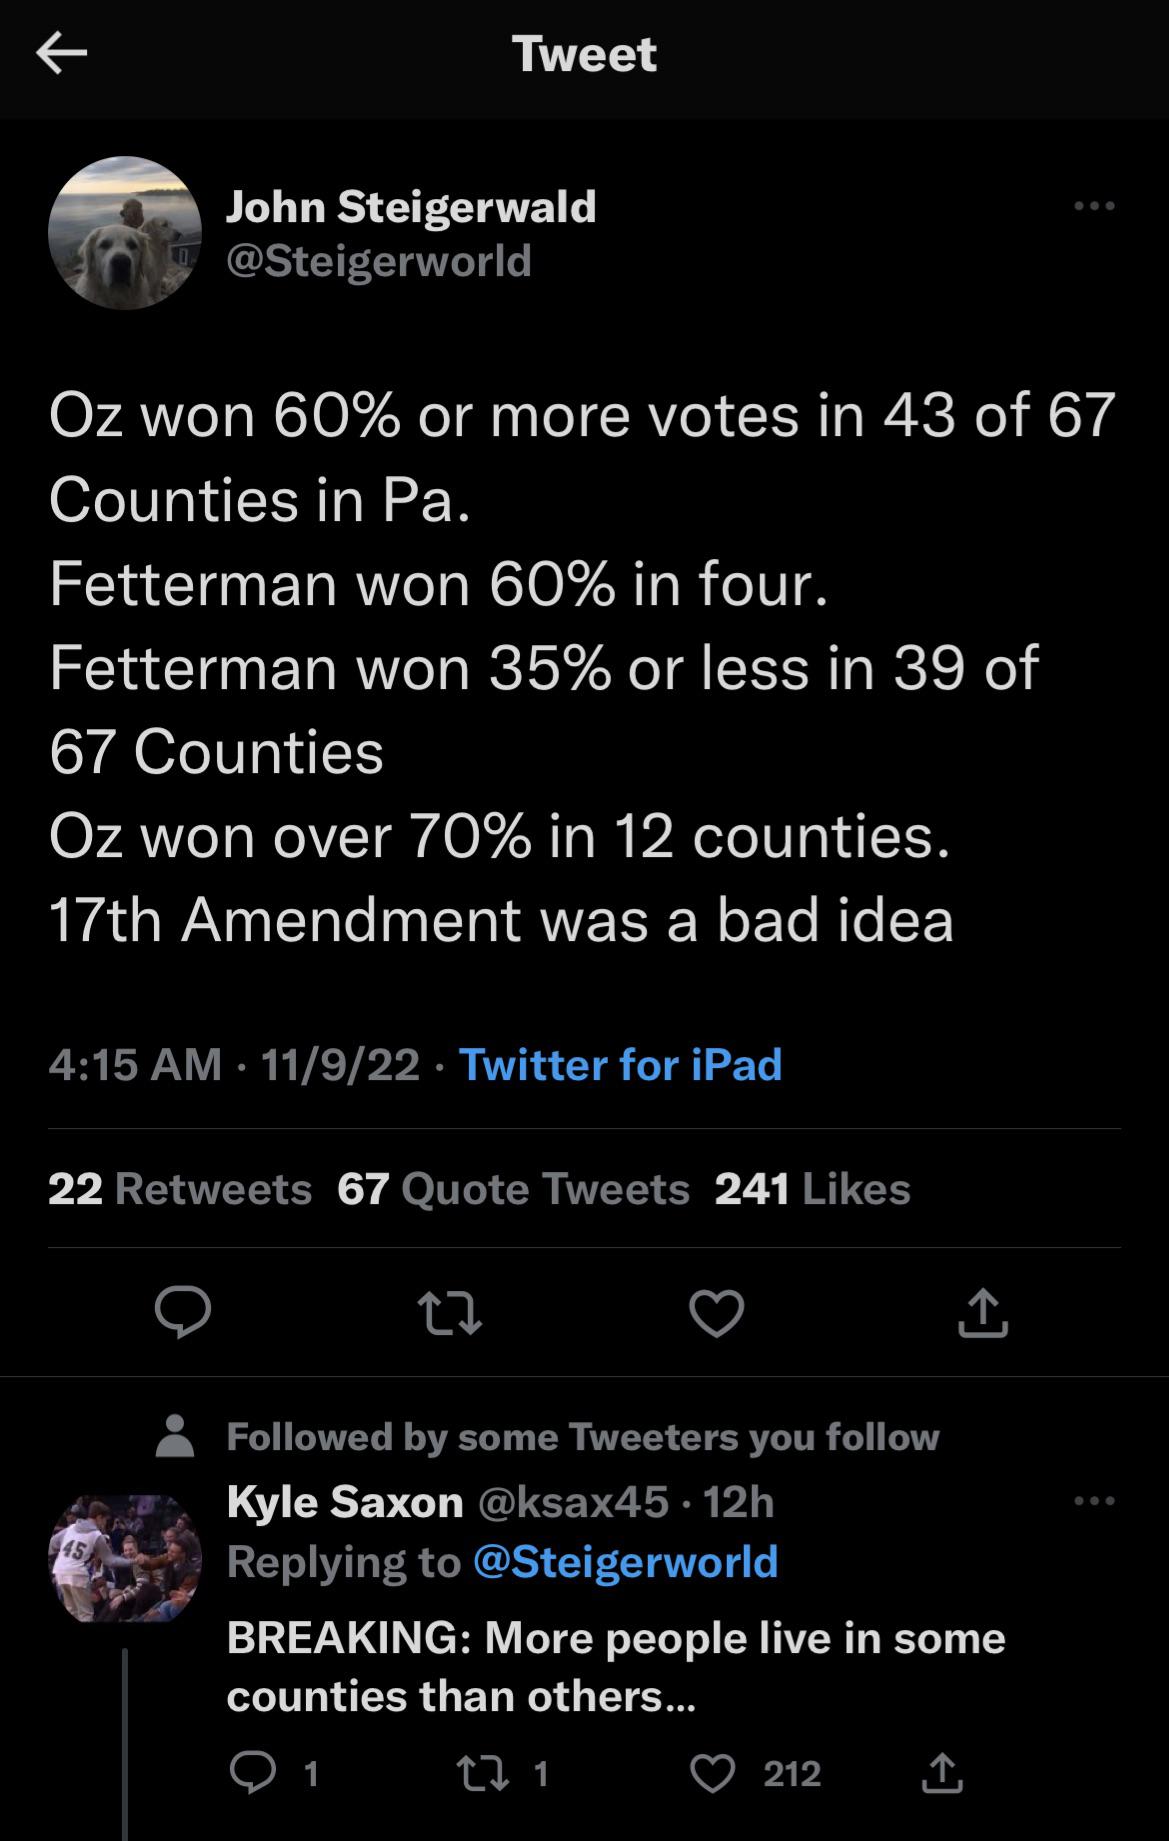The width and height of the screenshot is (1169, 1841).
Task: Share Kyle Saxon's reply
Action: coord(941,1773)
